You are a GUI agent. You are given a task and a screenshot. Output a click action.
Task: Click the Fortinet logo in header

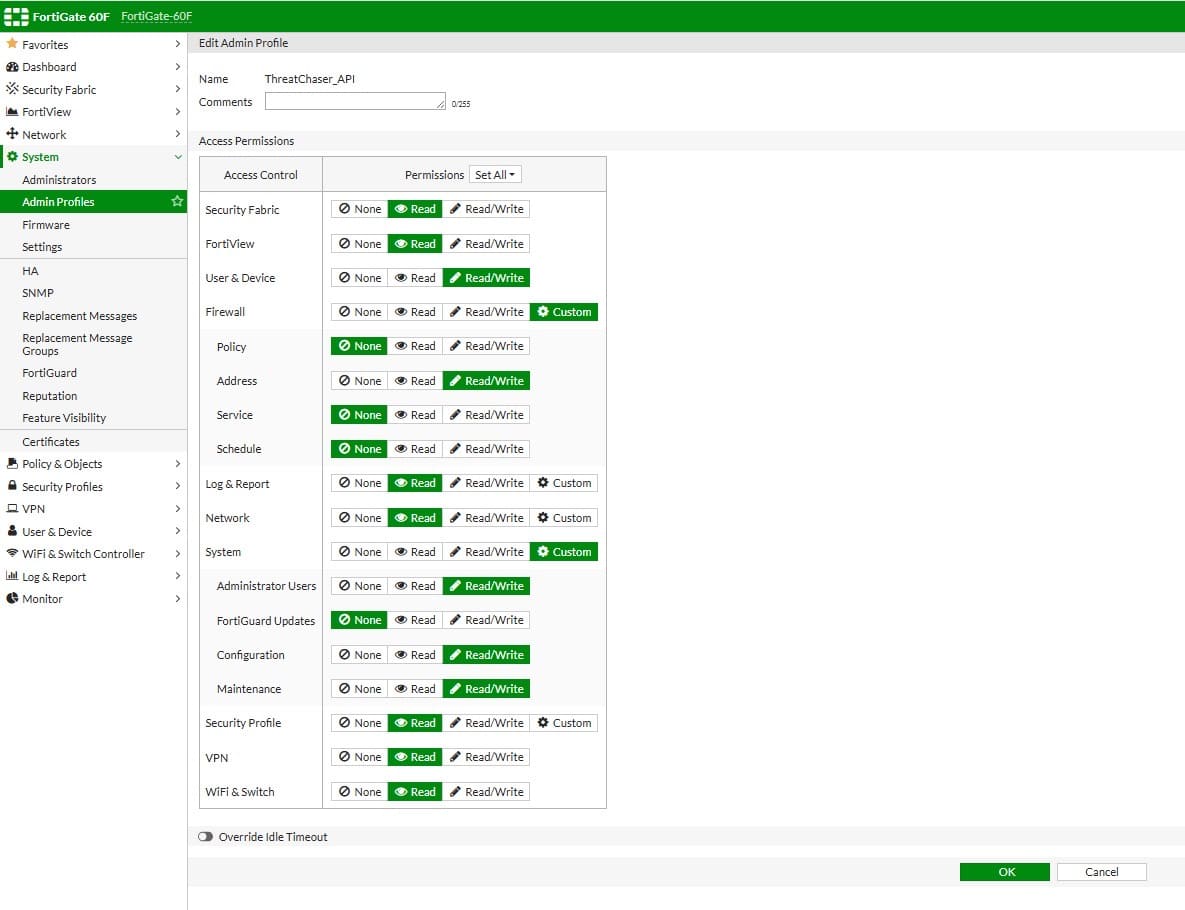(16, 16)
